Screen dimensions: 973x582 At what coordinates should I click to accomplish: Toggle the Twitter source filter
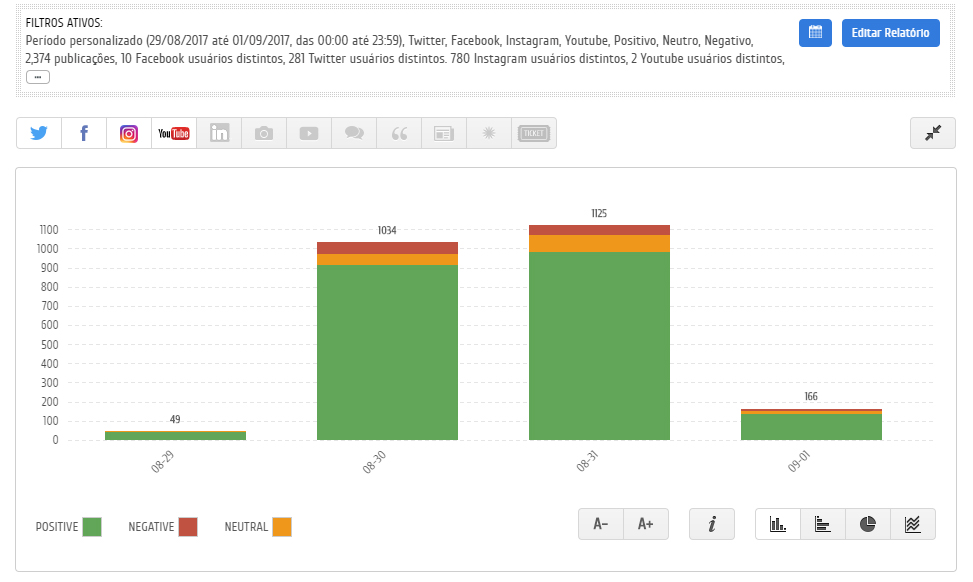[x=39, y=133]
